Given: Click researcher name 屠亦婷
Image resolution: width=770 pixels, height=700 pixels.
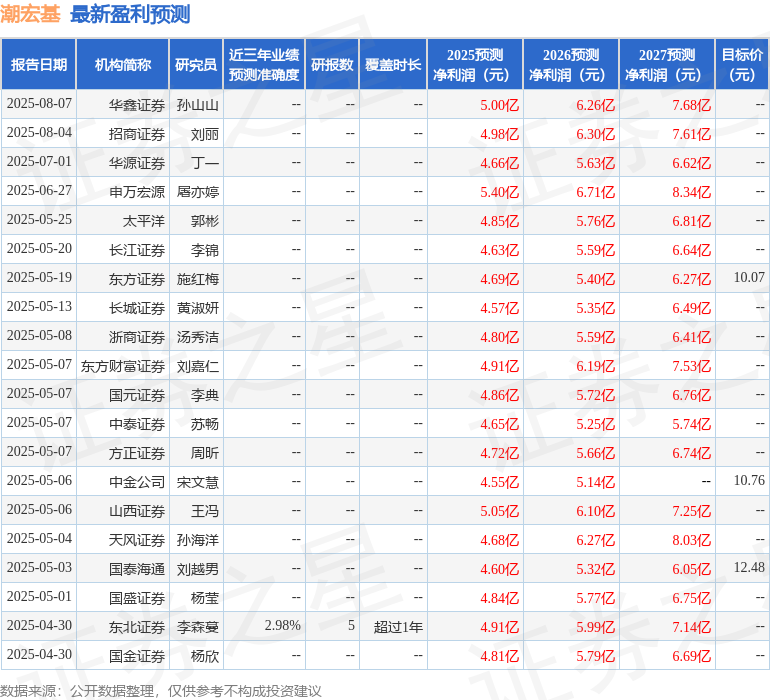Looking at the screenshot, I should [x=197, y=192].
